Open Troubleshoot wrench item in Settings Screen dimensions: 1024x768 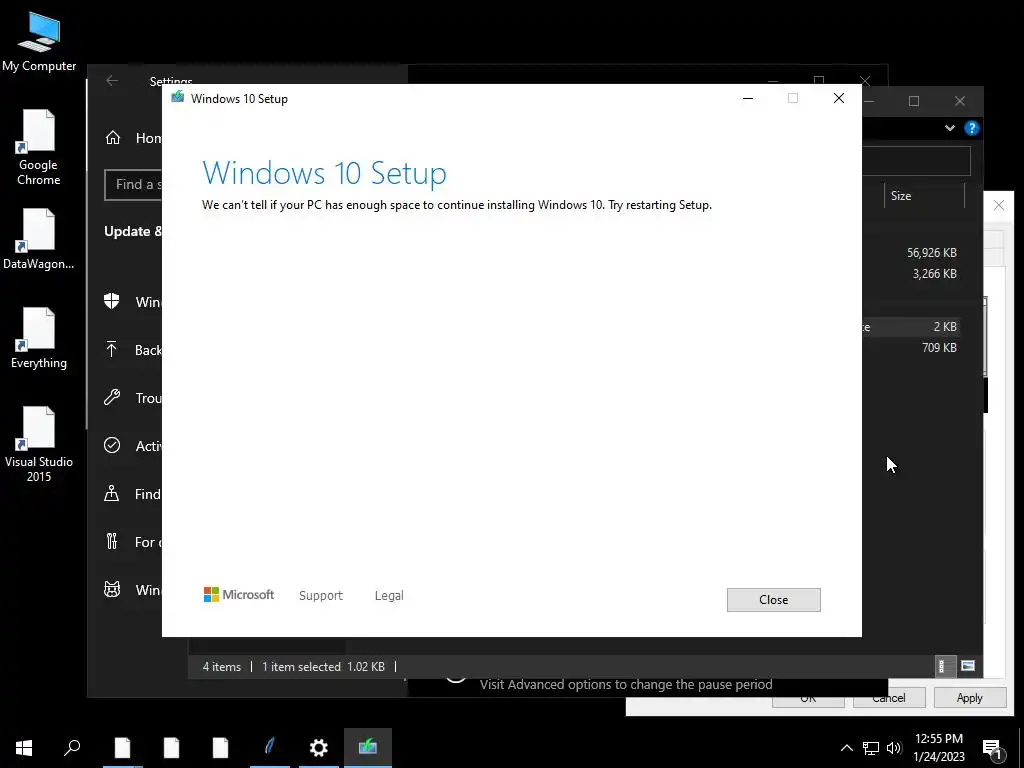coord(134,398)
